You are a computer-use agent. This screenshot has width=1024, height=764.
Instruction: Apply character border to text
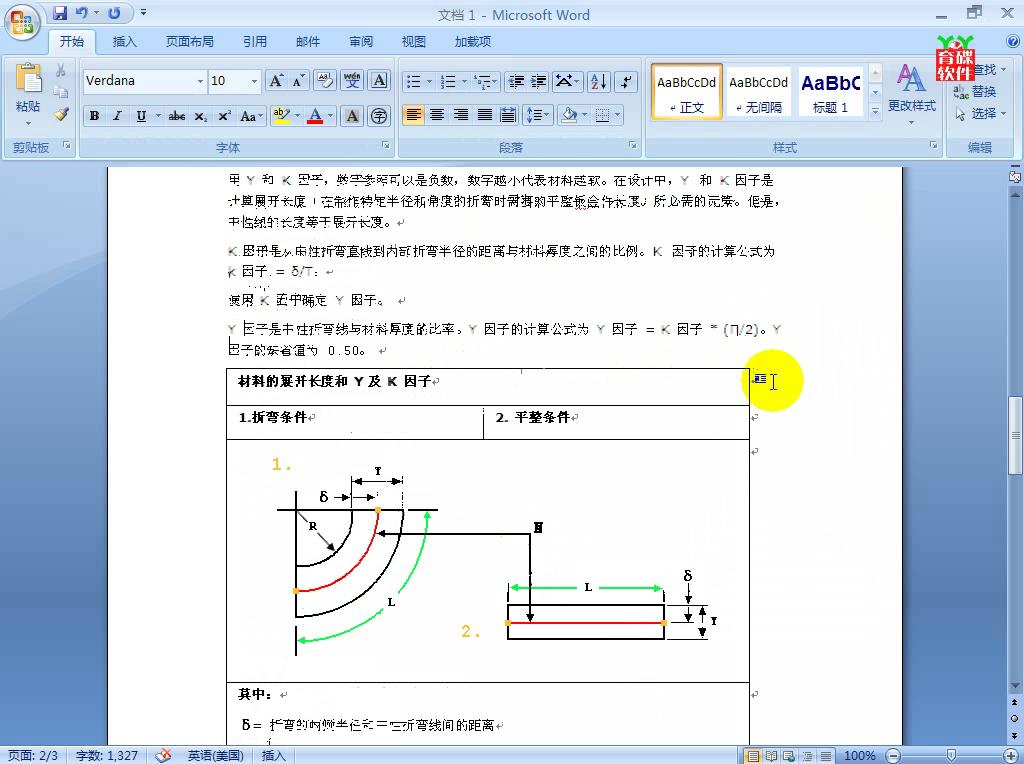click(379, 81)
